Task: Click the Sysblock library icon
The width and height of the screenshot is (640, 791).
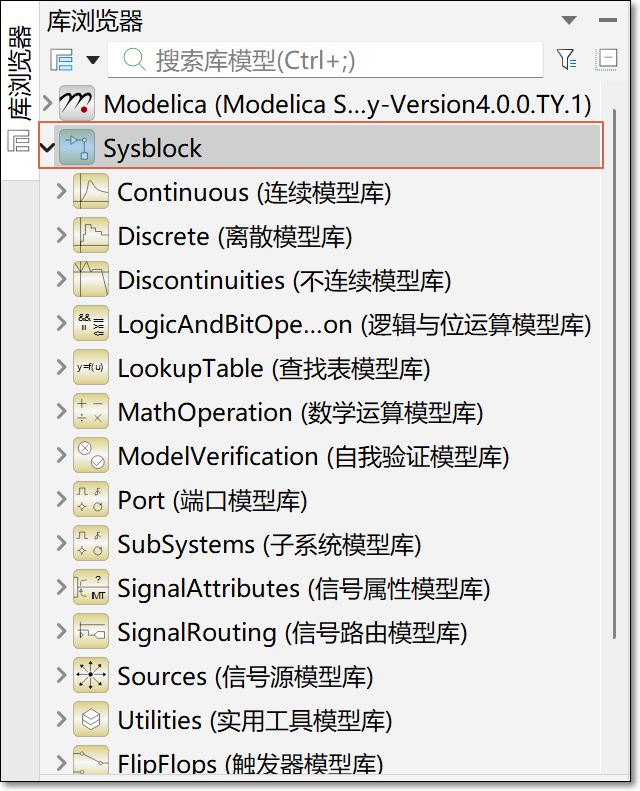Action: point(76,147)
